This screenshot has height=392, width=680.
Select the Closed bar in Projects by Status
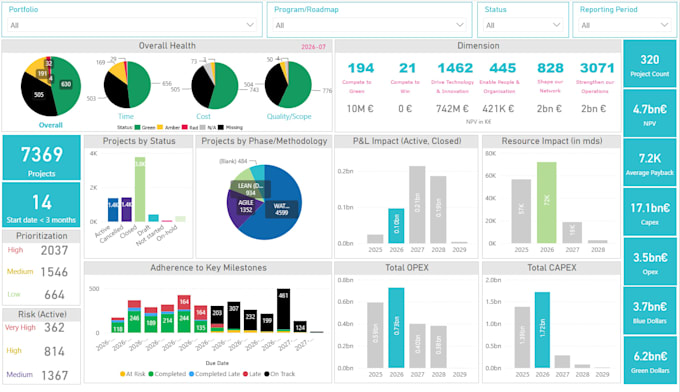[140, 189]
